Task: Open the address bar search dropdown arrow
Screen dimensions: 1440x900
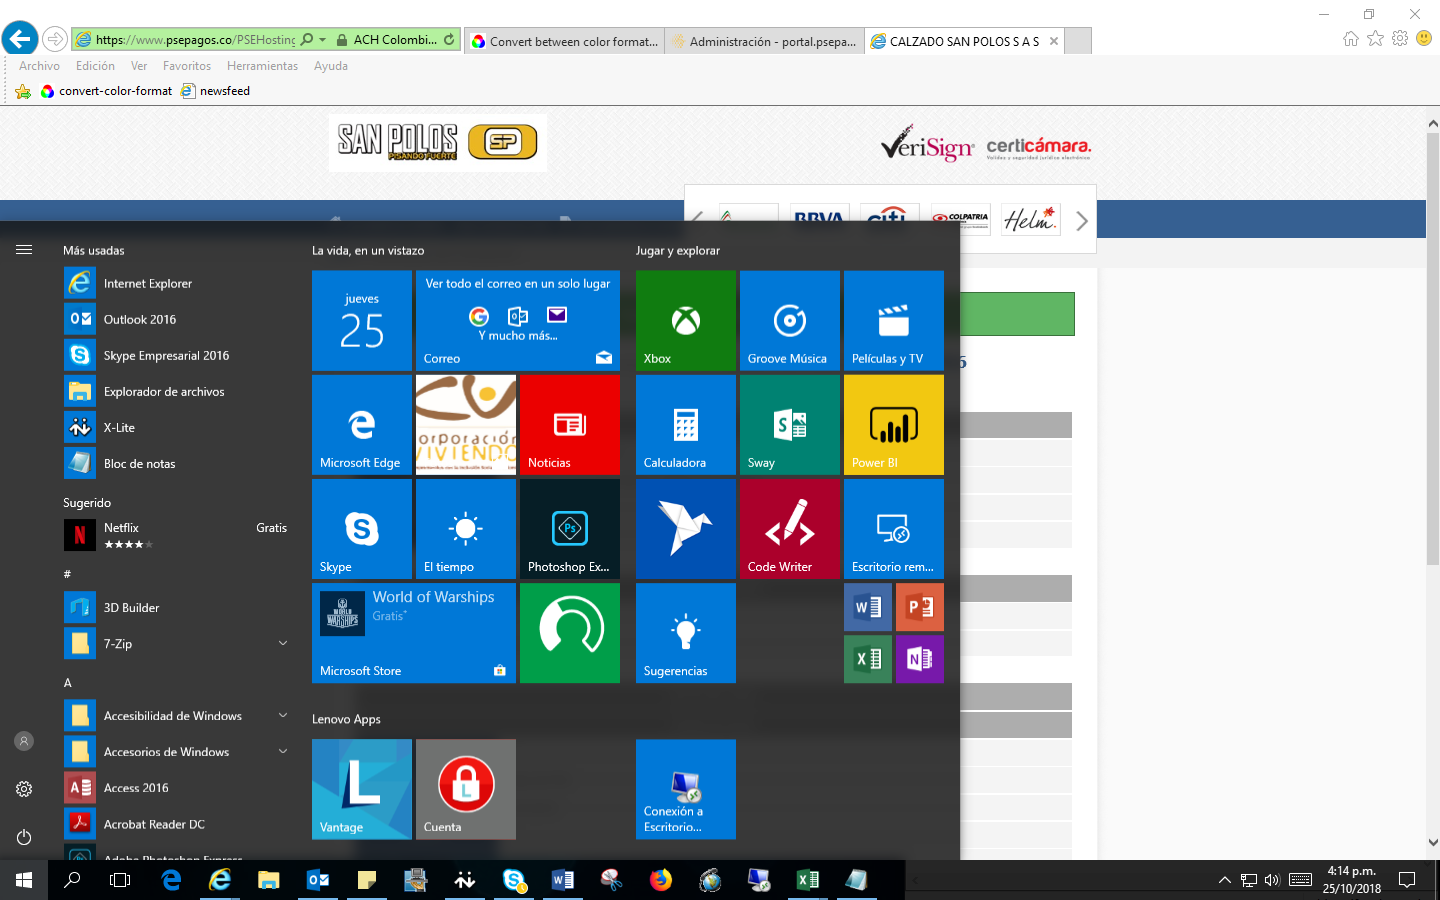Action: 322,40
